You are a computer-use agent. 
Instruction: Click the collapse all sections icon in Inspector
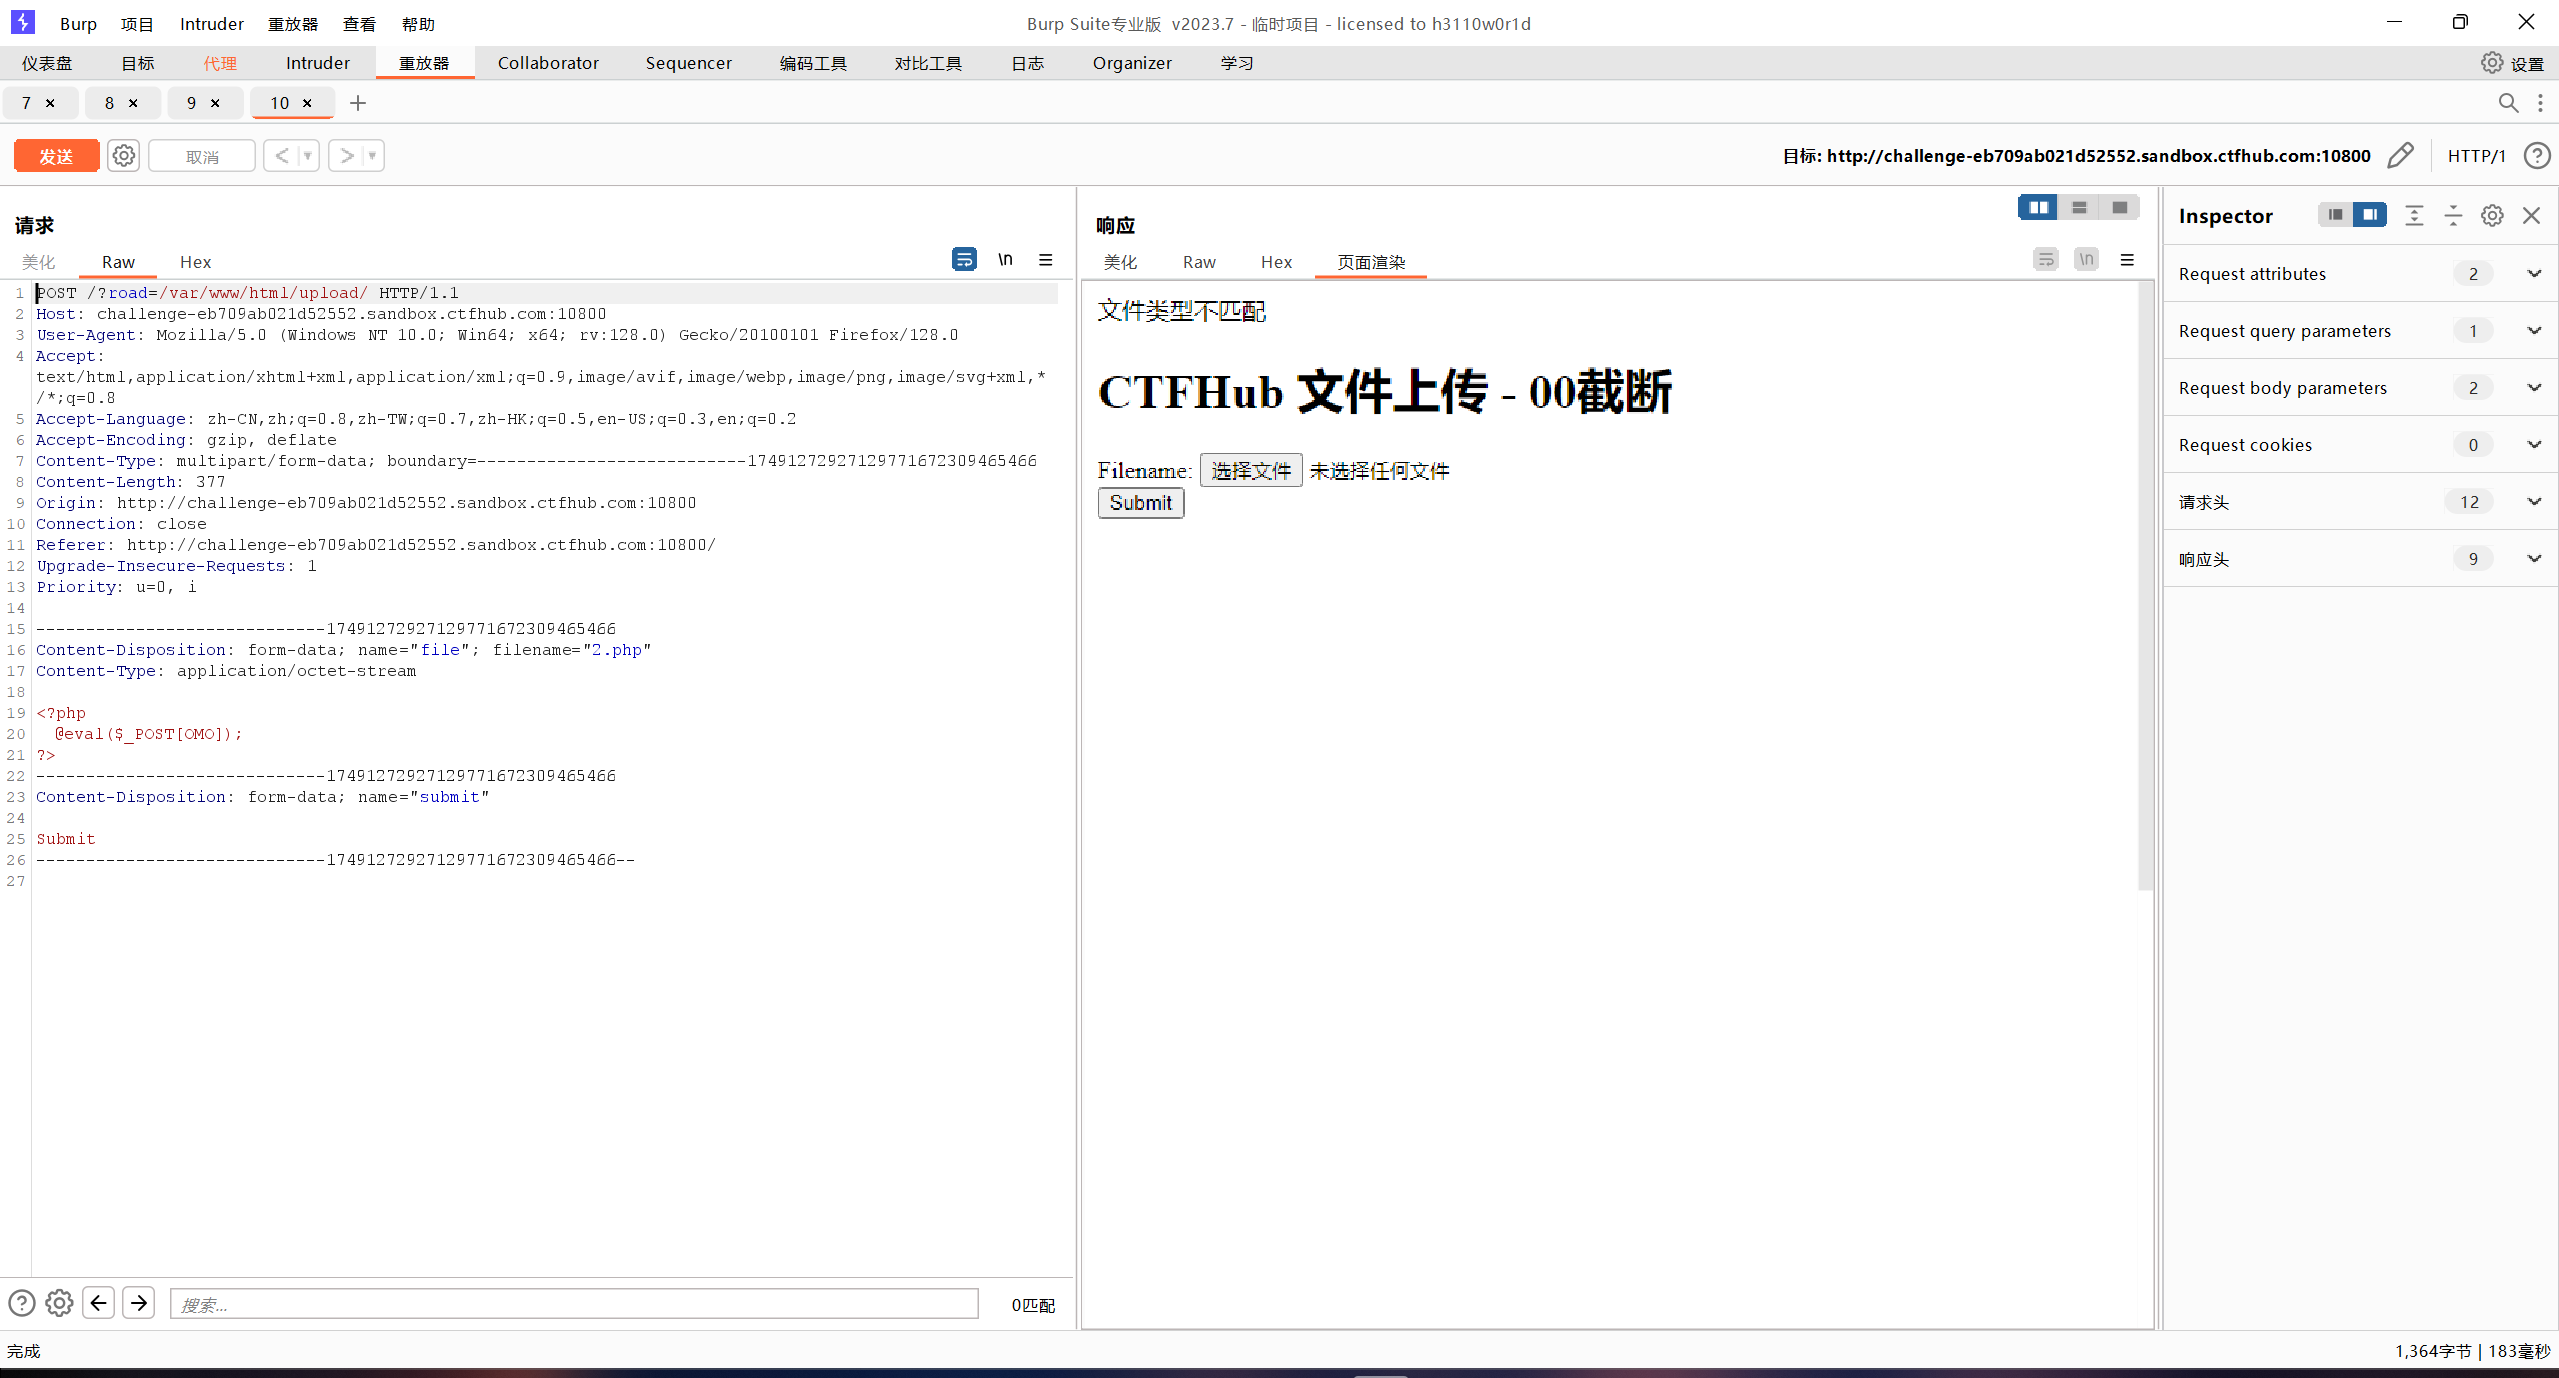(x=2453, y=216)
